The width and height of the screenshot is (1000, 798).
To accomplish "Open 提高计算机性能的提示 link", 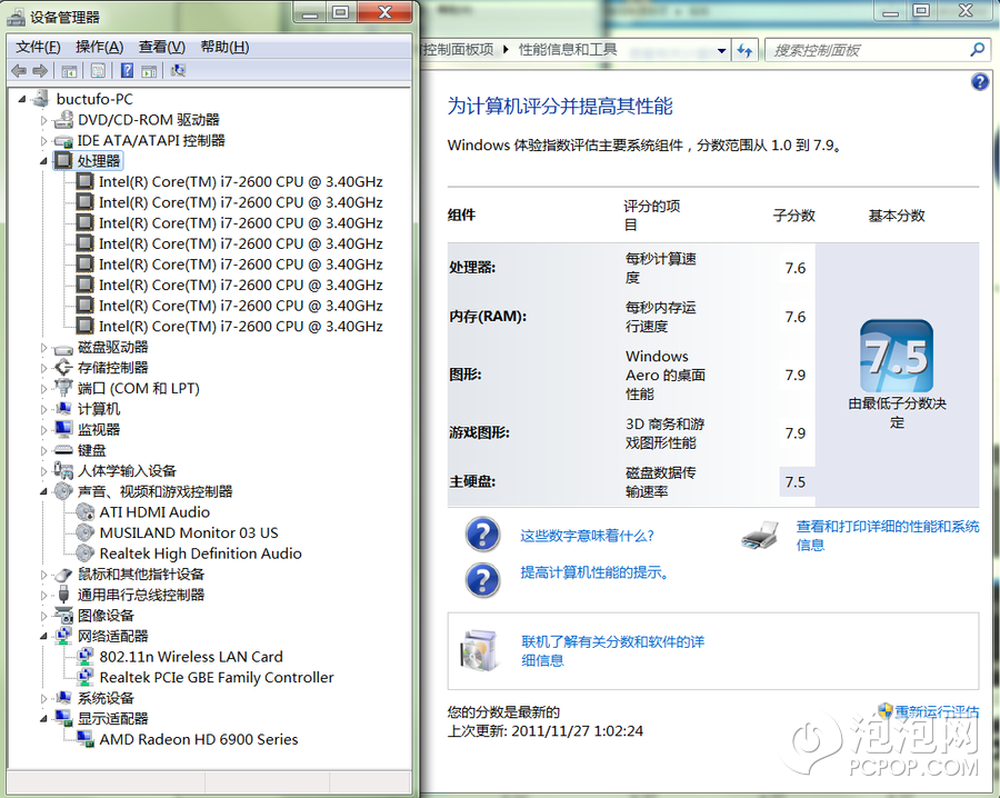I will tap(595, 572).
